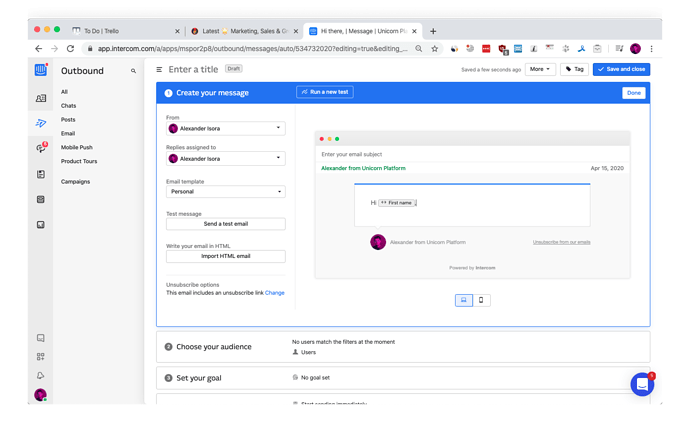
Task: Select the desktop preview icon
Action: pos(463,300)
